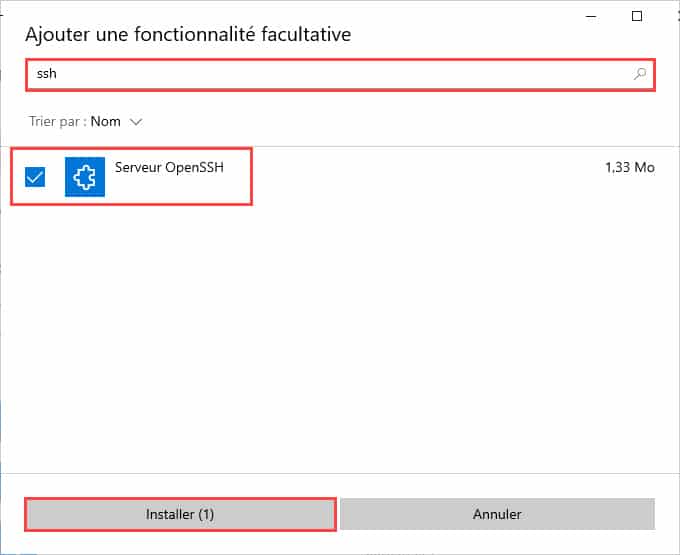Click the Ajouter une fonctionnalité facultative heading
The image size is (680, 555).
pos(188,34)
